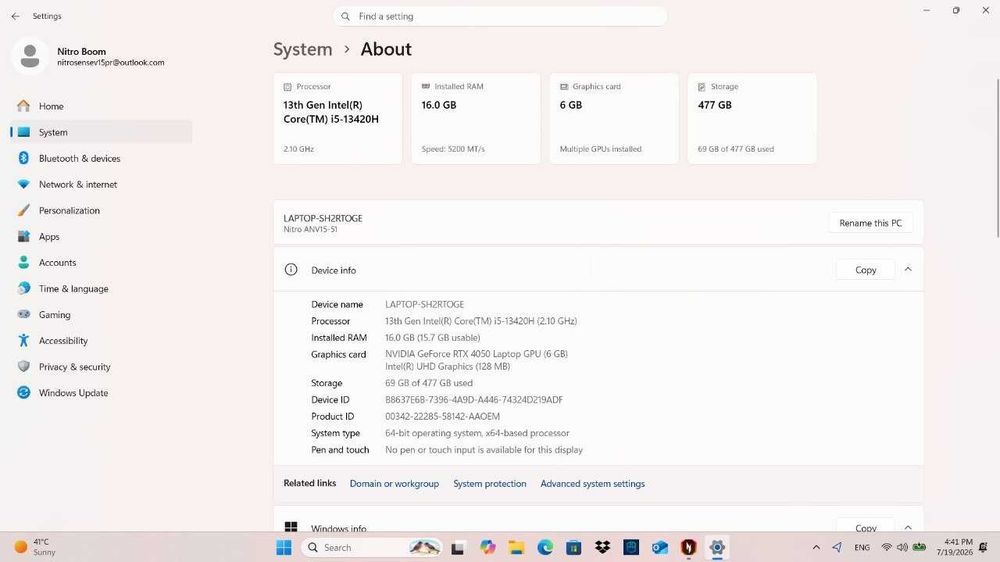Open the Wi-Fi network tray icon
The image size is (1000, 562).
click(x=886, y=547)
